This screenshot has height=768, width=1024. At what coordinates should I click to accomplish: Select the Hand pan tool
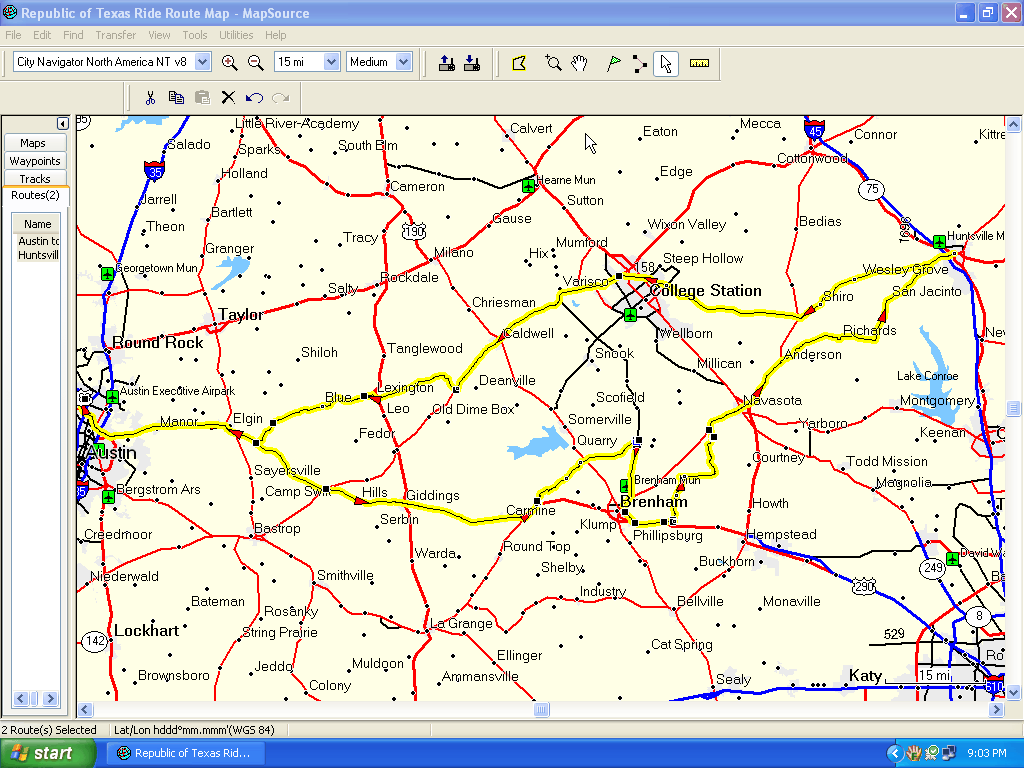[x=580, y=63]
